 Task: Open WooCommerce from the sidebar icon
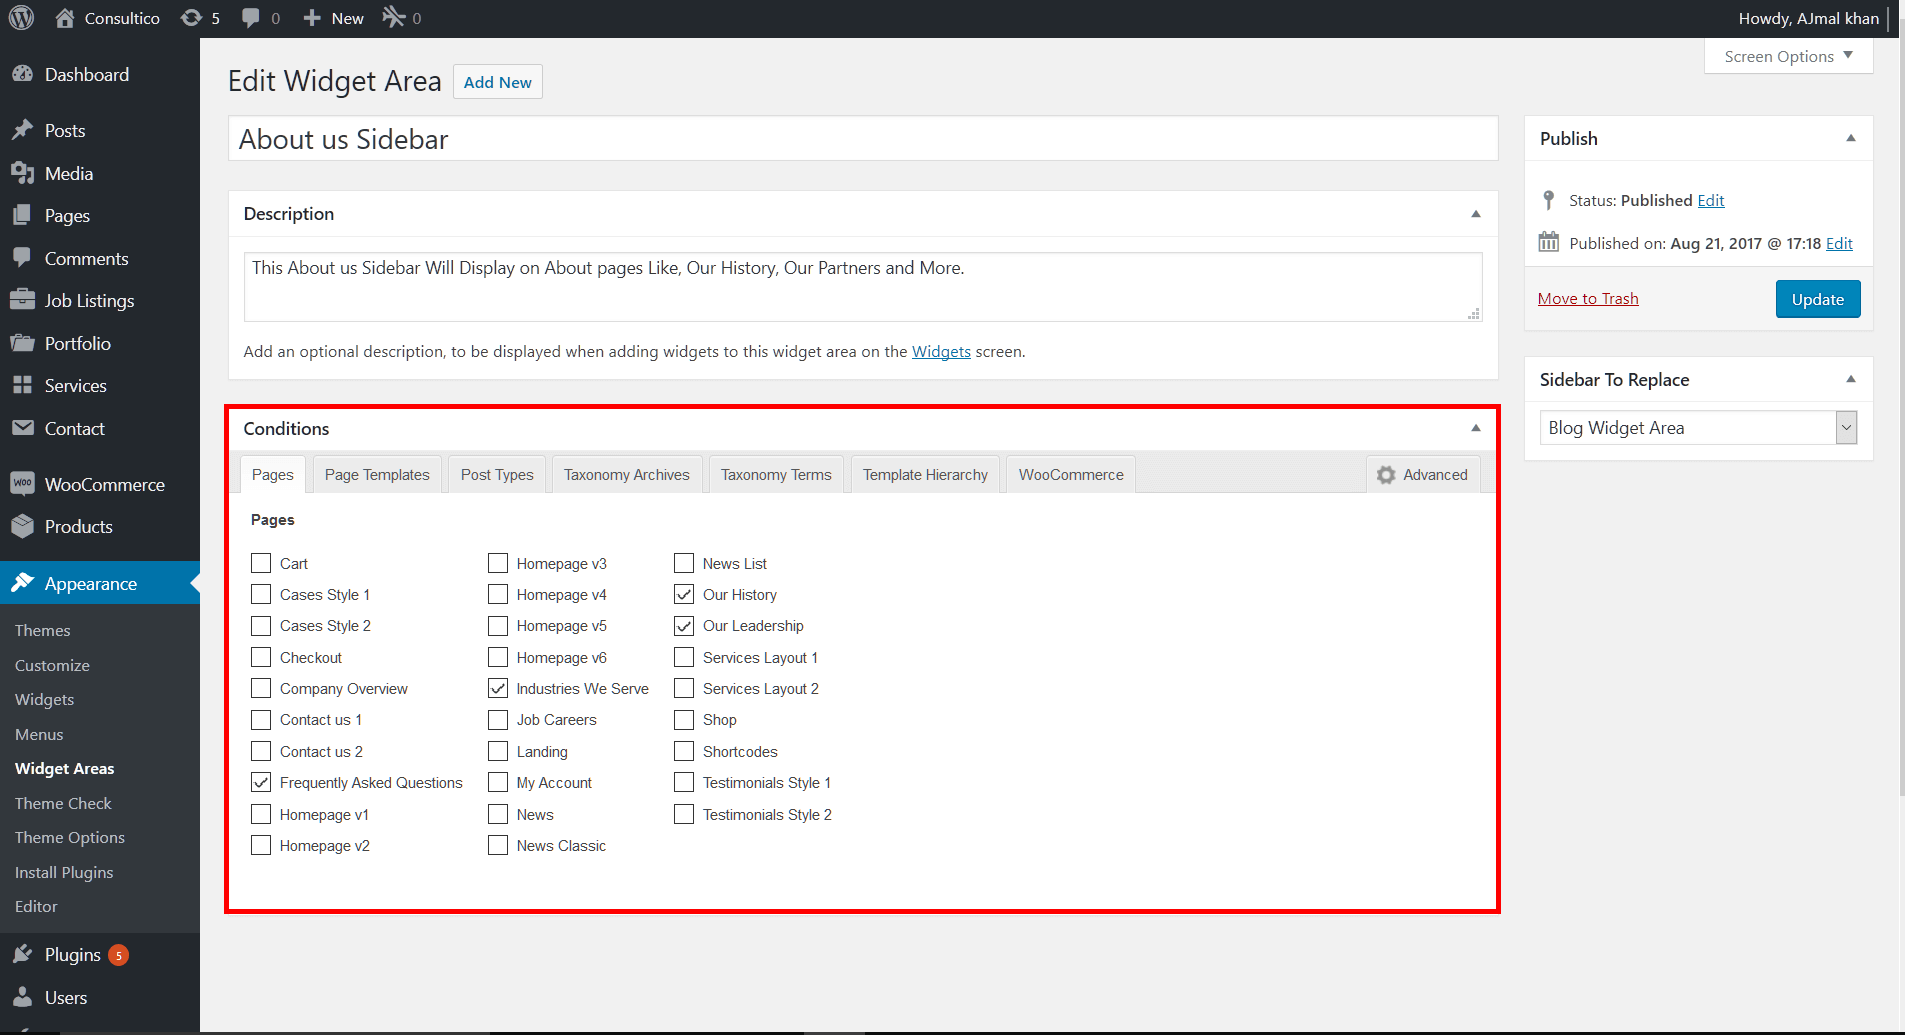22,485
